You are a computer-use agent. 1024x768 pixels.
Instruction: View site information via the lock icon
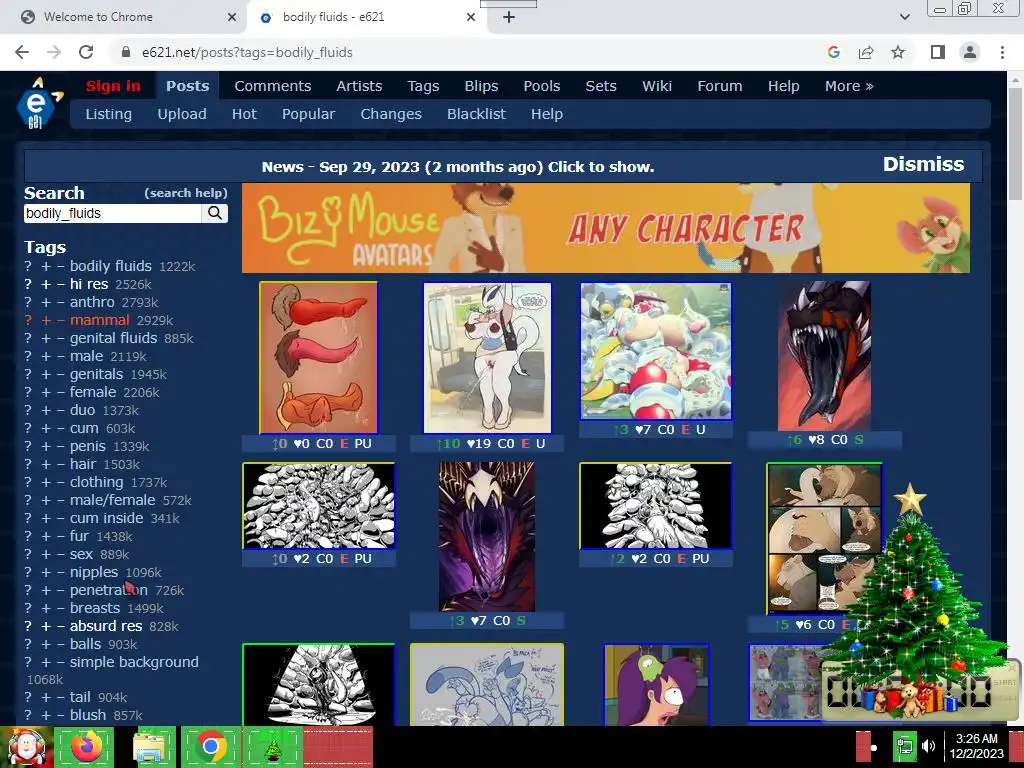click(x=126, y=52)
